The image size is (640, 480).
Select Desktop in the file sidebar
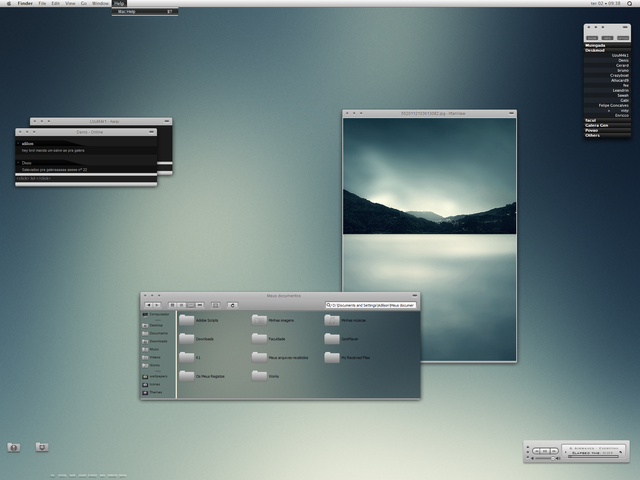point(155,324)
